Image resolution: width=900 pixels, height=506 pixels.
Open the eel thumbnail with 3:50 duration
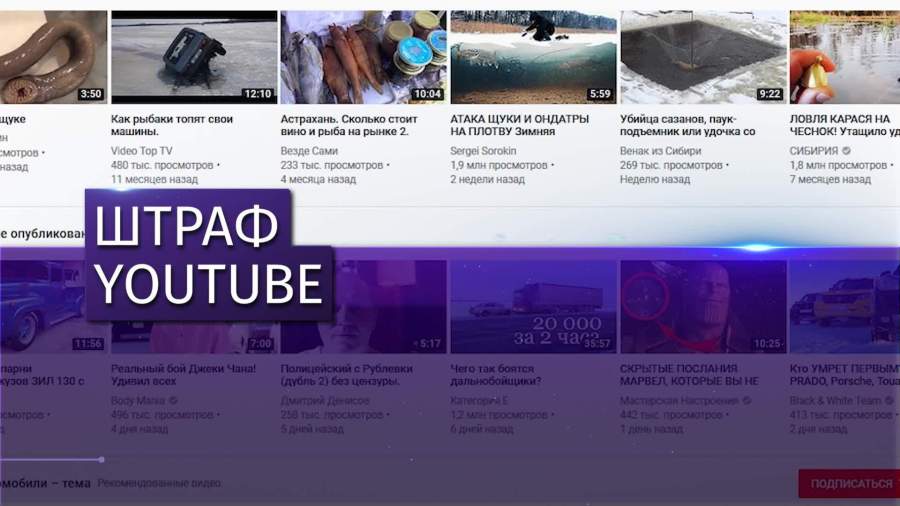[53, 57]
